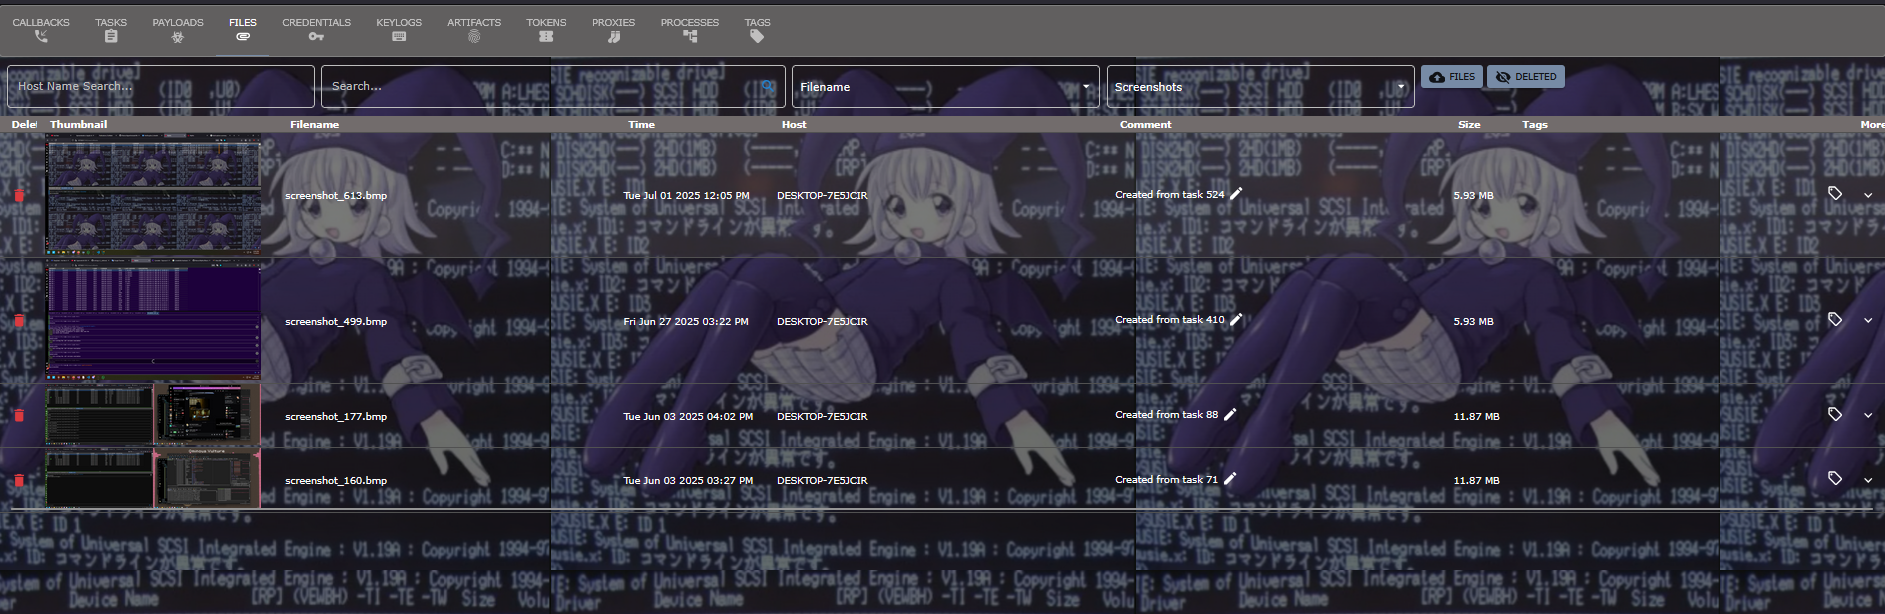Viewport: 1885px width, 614px height.
Task: Edit comment for task 71 with pencil icon
Action: click(x=1230, y=479)
